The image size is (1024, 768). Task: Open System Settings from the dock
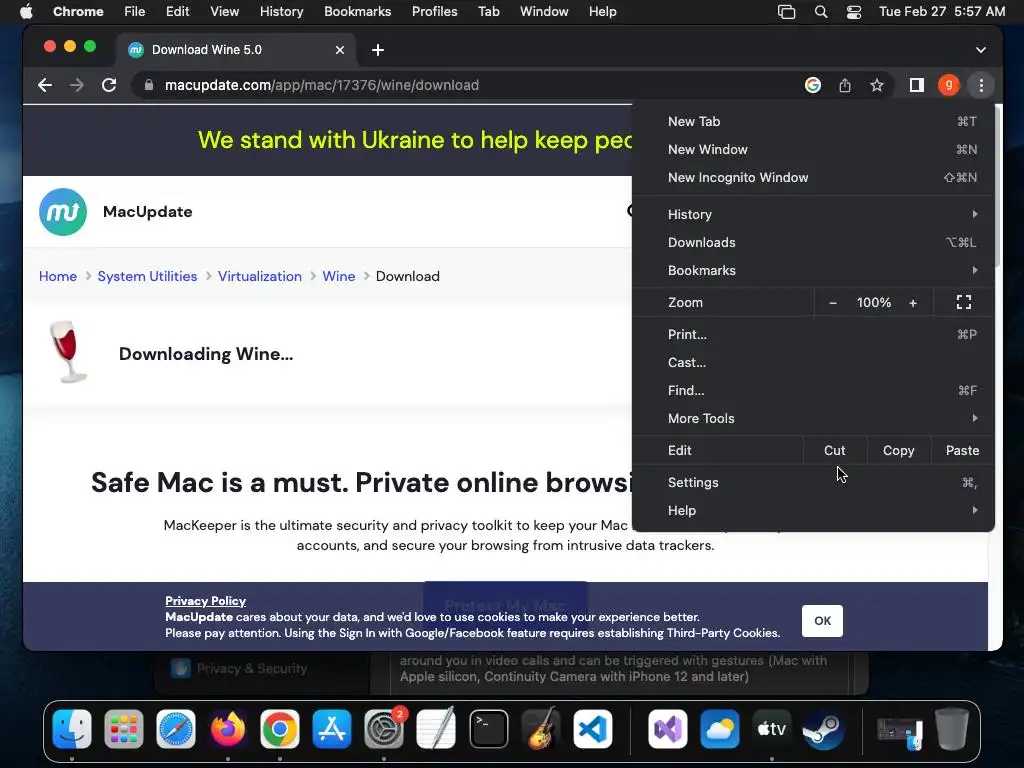point(384,729)
